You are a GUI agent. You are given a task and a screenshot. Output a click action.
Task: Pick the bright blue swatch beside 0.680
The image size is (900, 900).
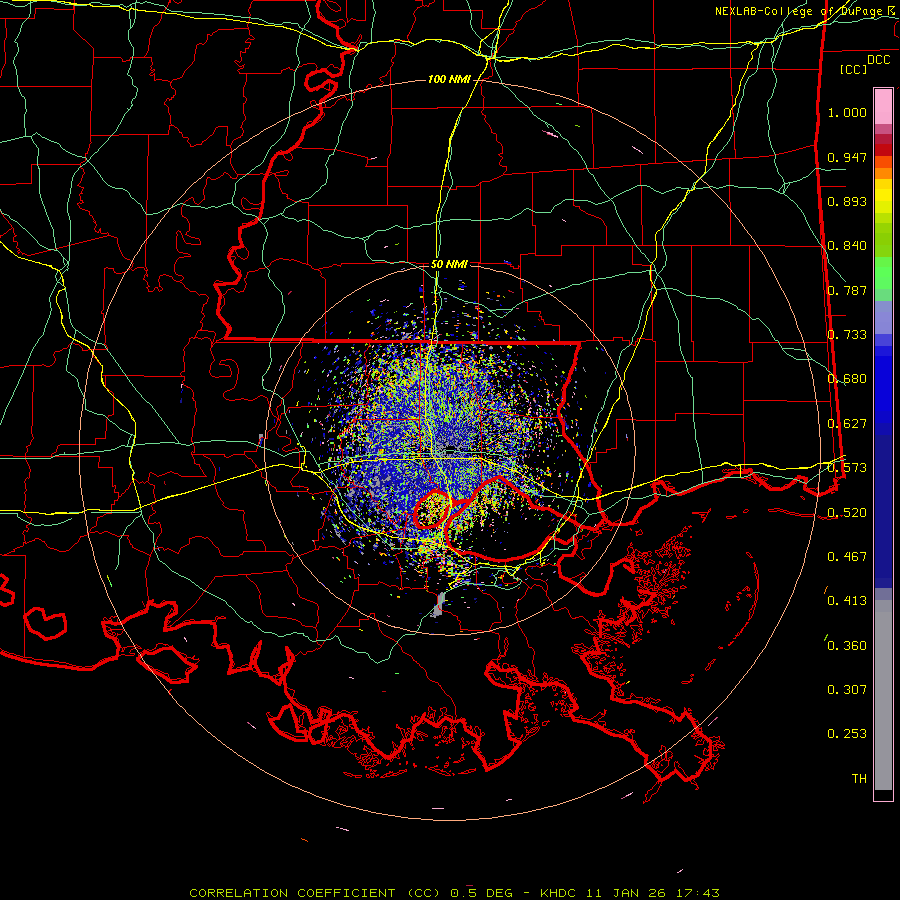click(883, 385)
